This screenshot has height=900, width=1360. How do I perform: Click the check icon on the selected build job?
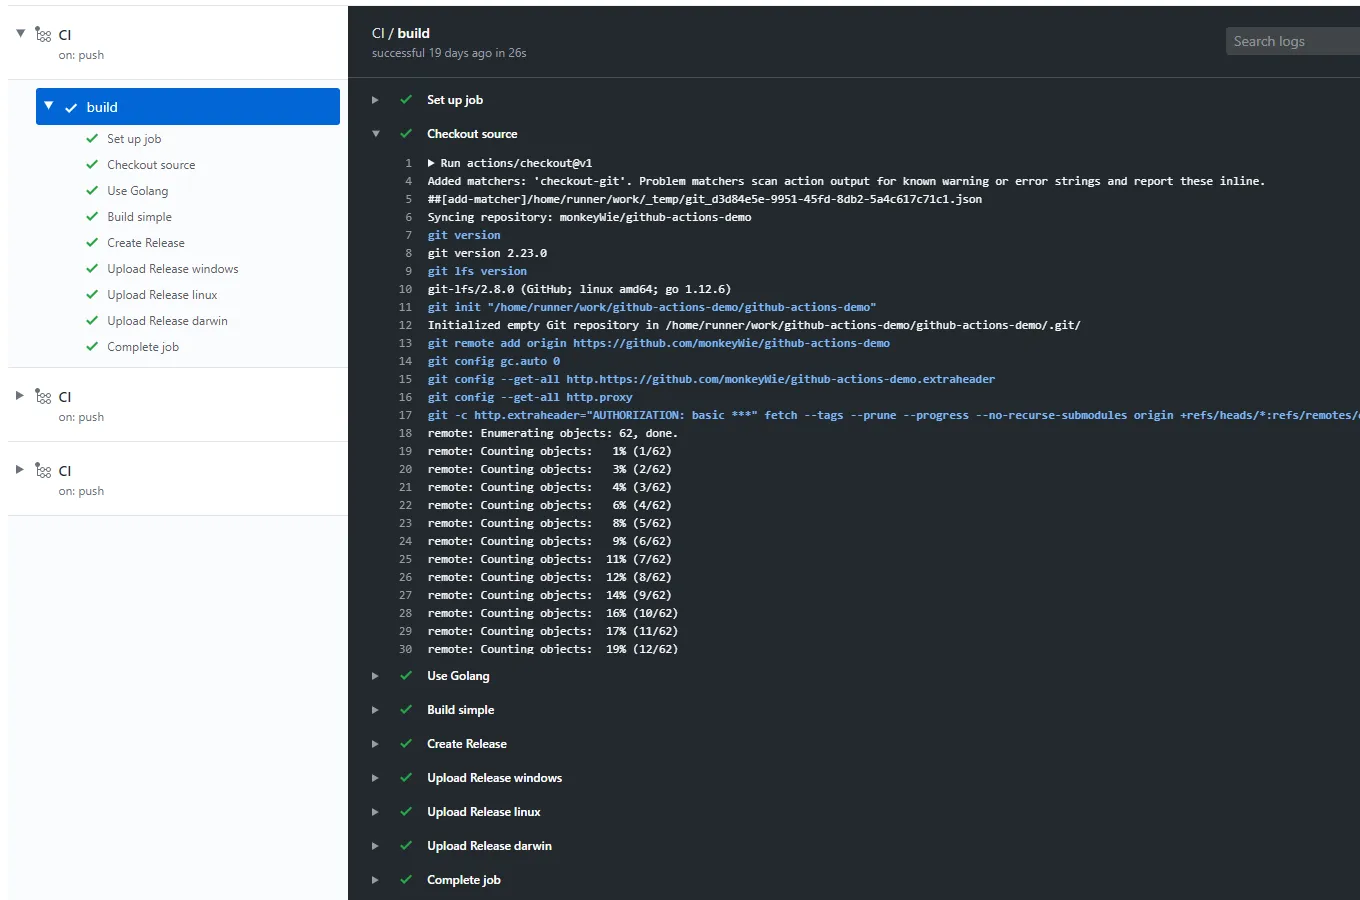point(71,108)
